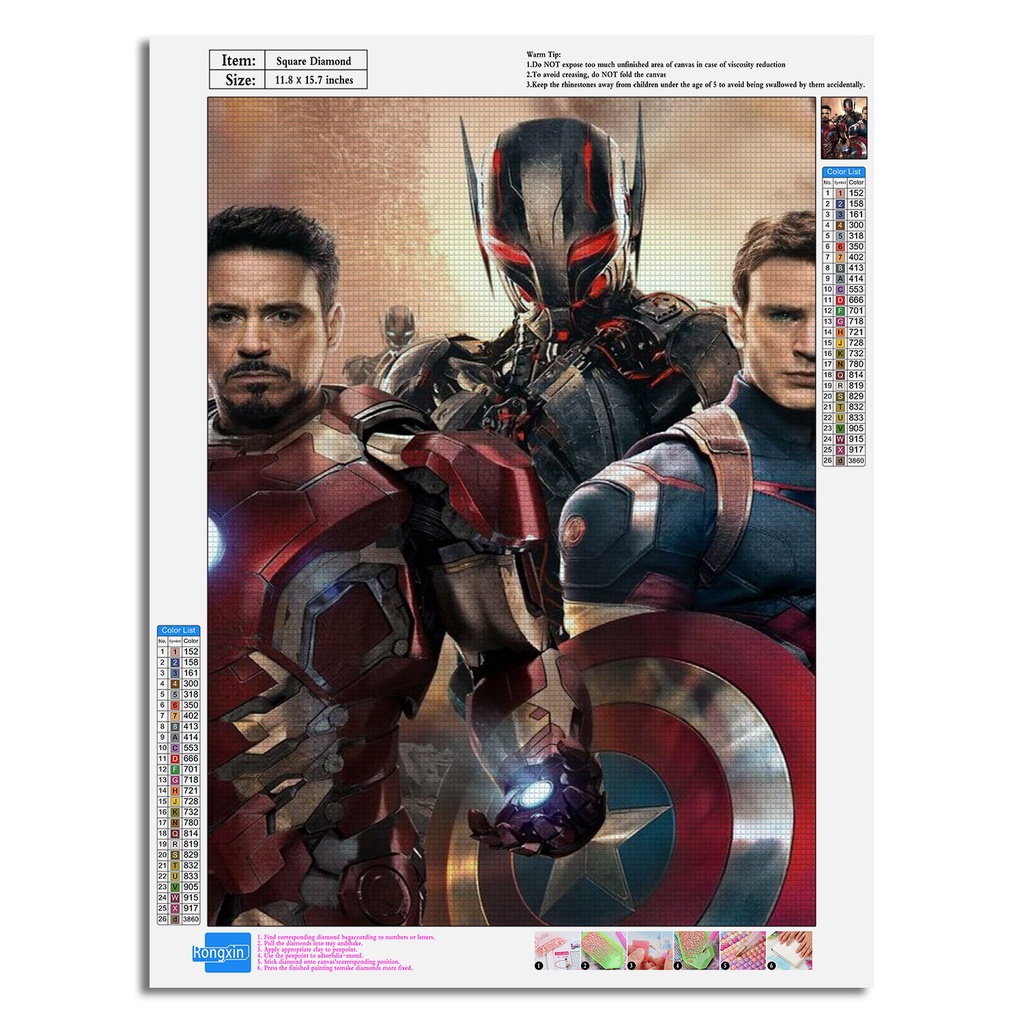Click the kongxin brand logo
The height and width of the screenshot is (1024, 1024).
point(219,953)
